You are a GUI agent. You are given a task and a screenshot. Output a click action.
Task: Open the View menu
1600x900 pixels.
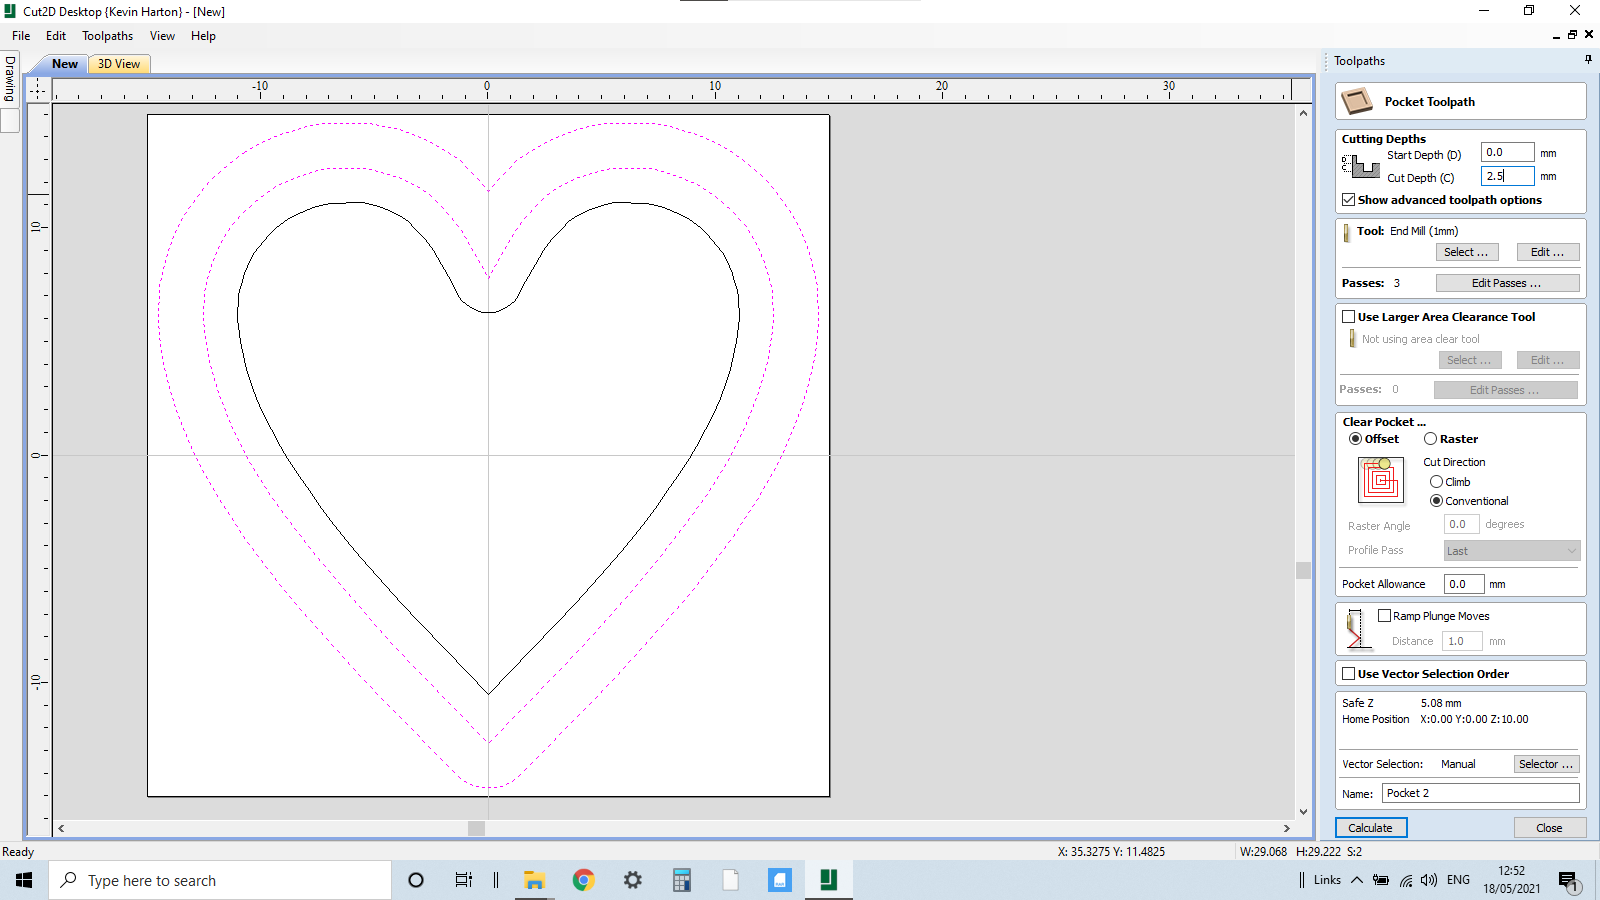point(162,36)
